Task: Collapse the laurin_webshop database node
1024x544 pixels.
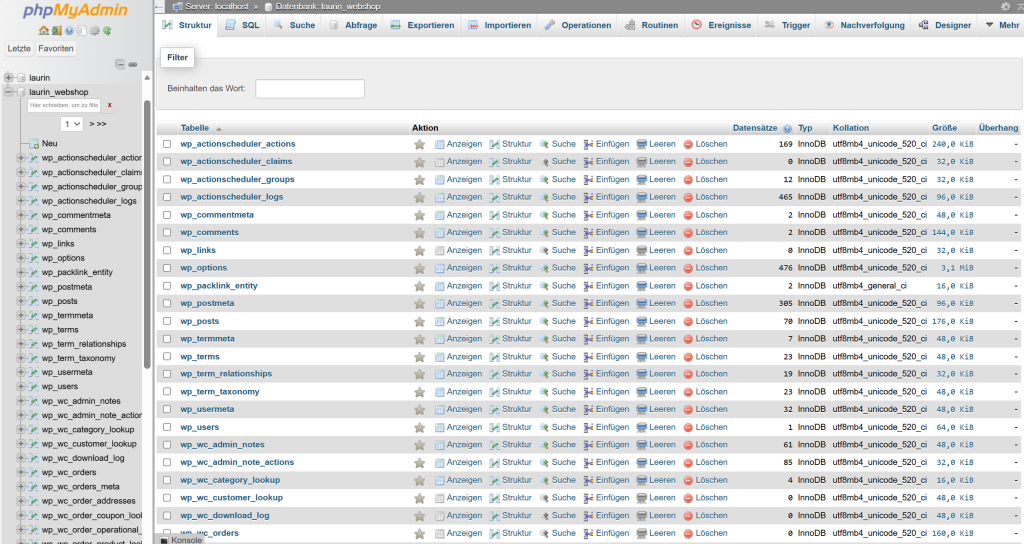Action: 9,92
